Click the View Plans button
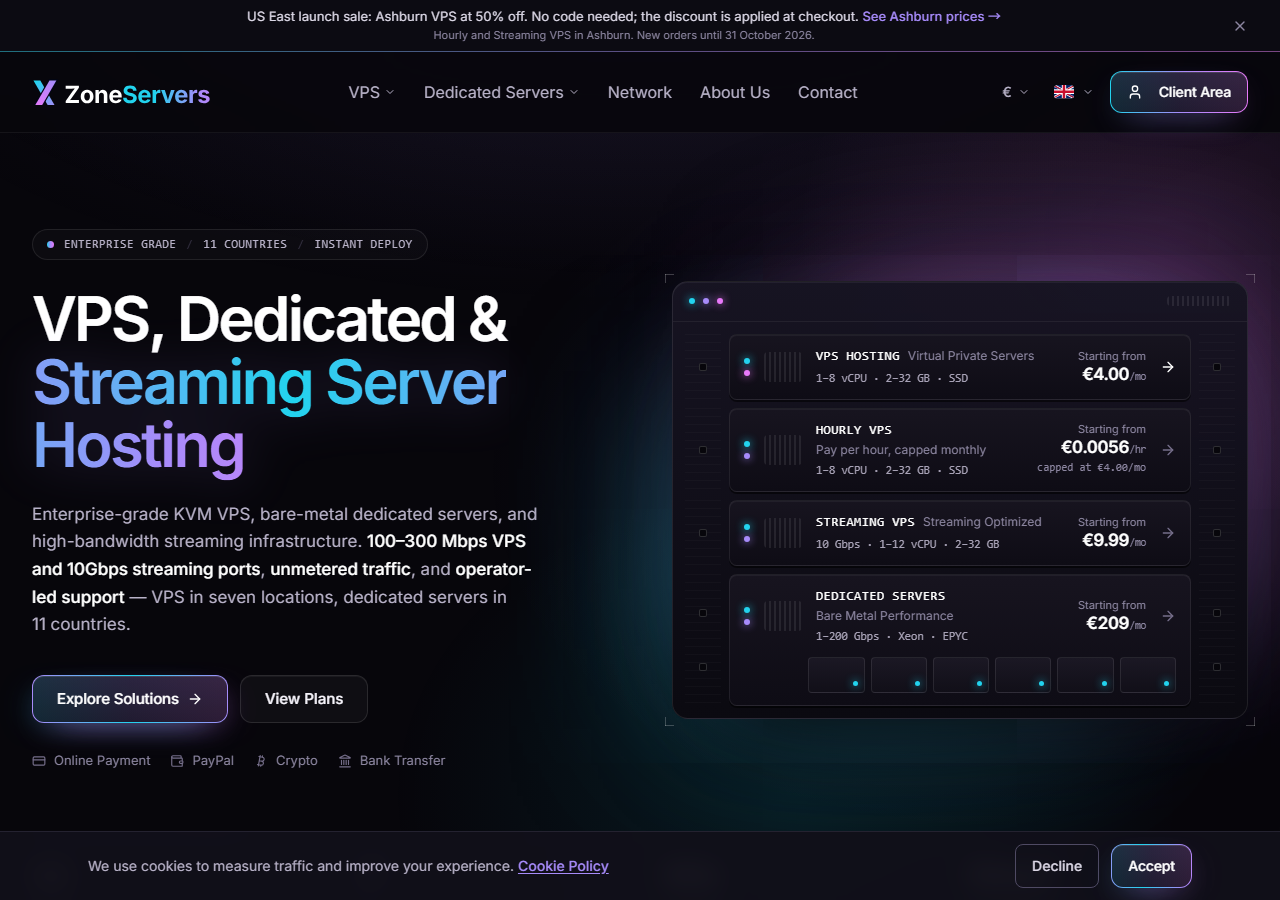 click(x=304, y=699)
